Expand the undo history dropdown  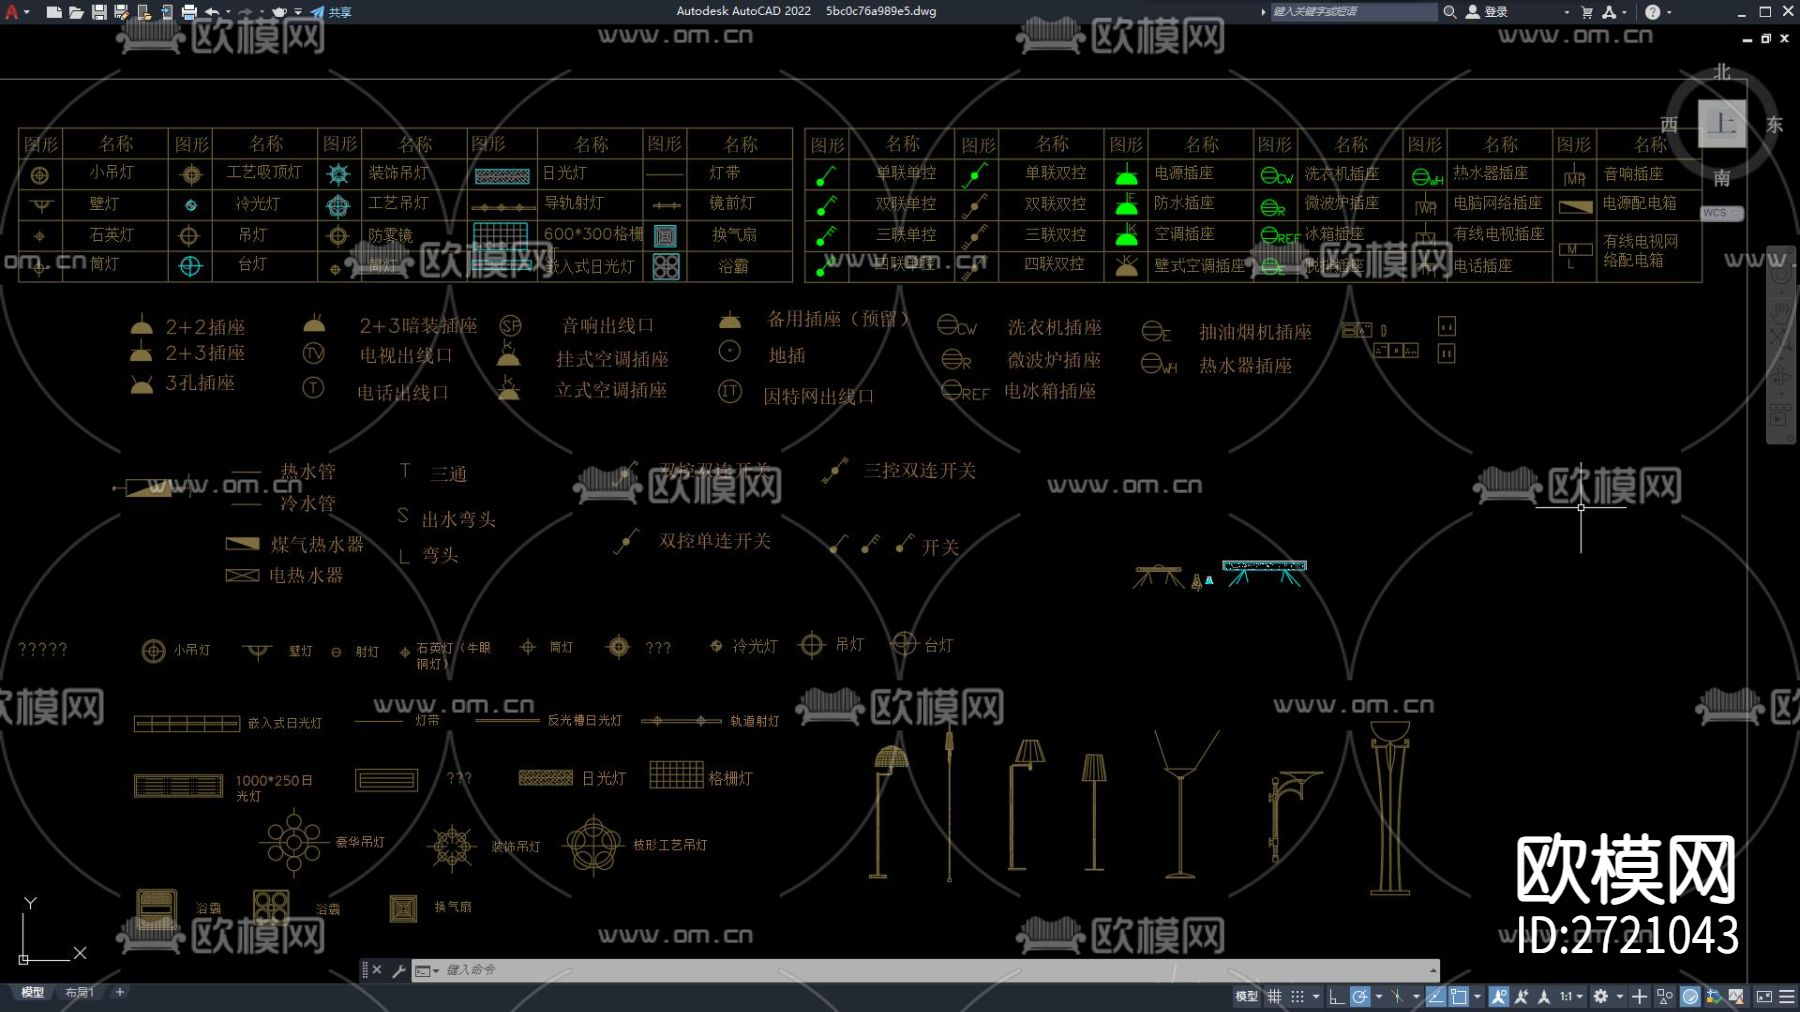(228, 12)
